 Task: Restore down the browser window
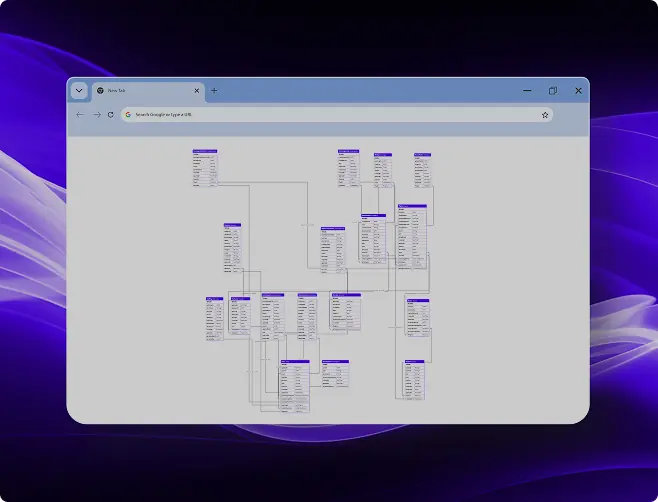[x=553, y=91]
